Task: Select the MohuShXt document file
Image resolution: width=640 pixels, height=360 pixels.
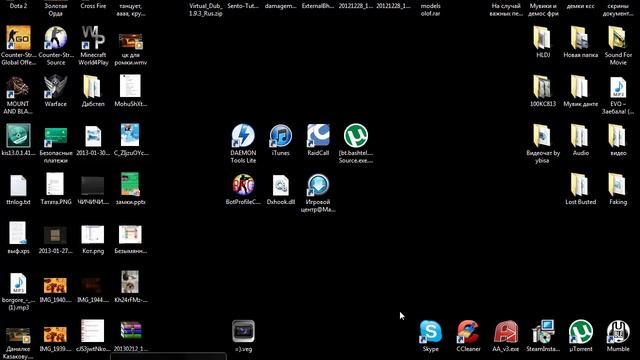Action: [131, 86]
